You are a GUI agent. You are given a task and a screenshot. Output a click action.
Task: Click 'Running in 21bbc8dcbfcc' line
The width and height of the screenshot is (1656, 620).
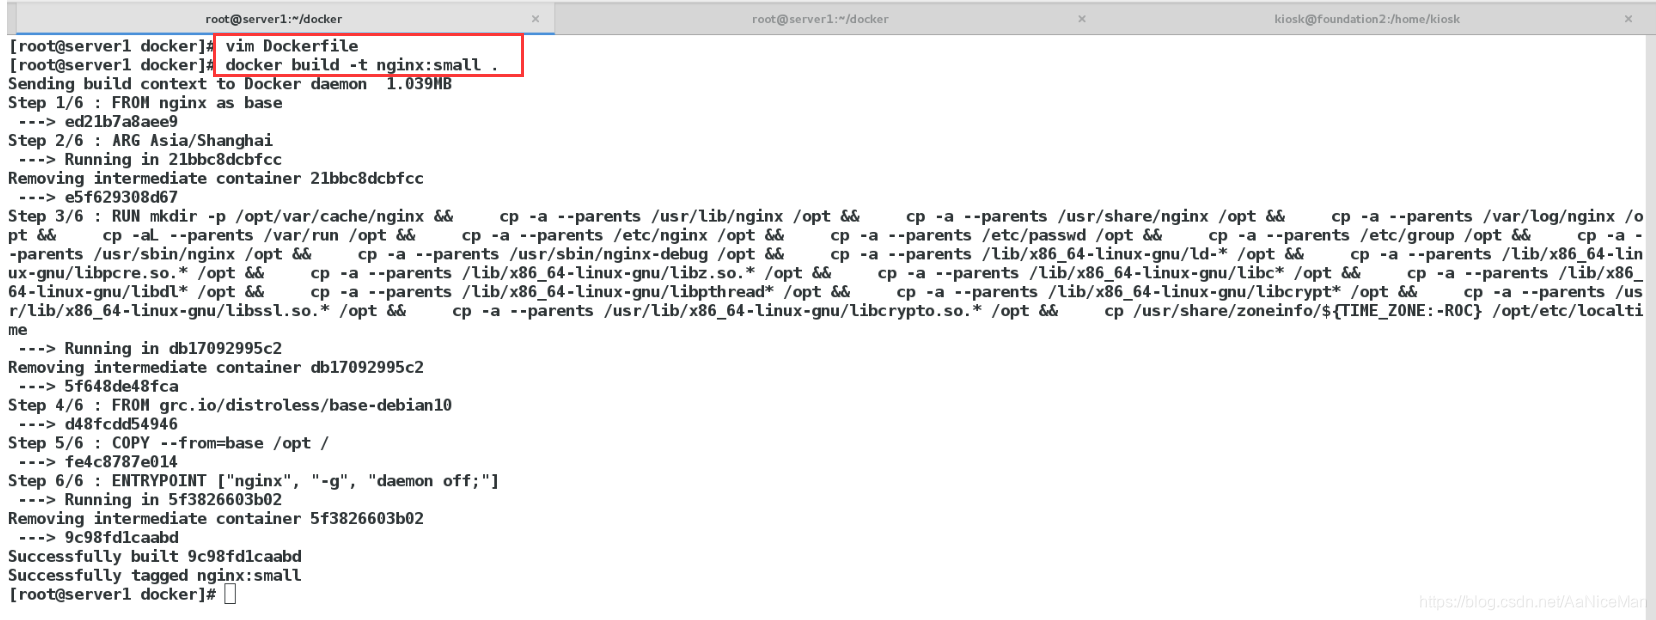click(150, 160)
